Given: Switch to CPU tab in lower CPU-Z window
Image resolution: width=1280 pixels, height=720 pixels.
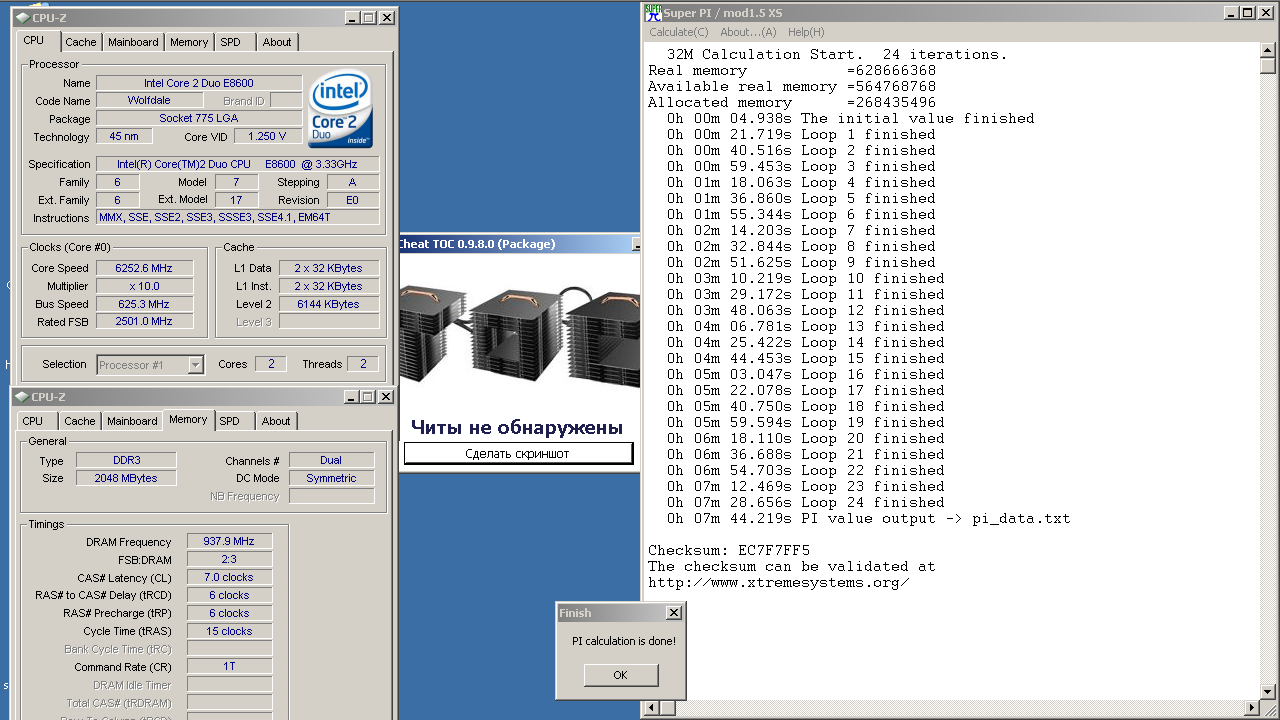Looking at the screenshot, I should (x=33, y=421).
